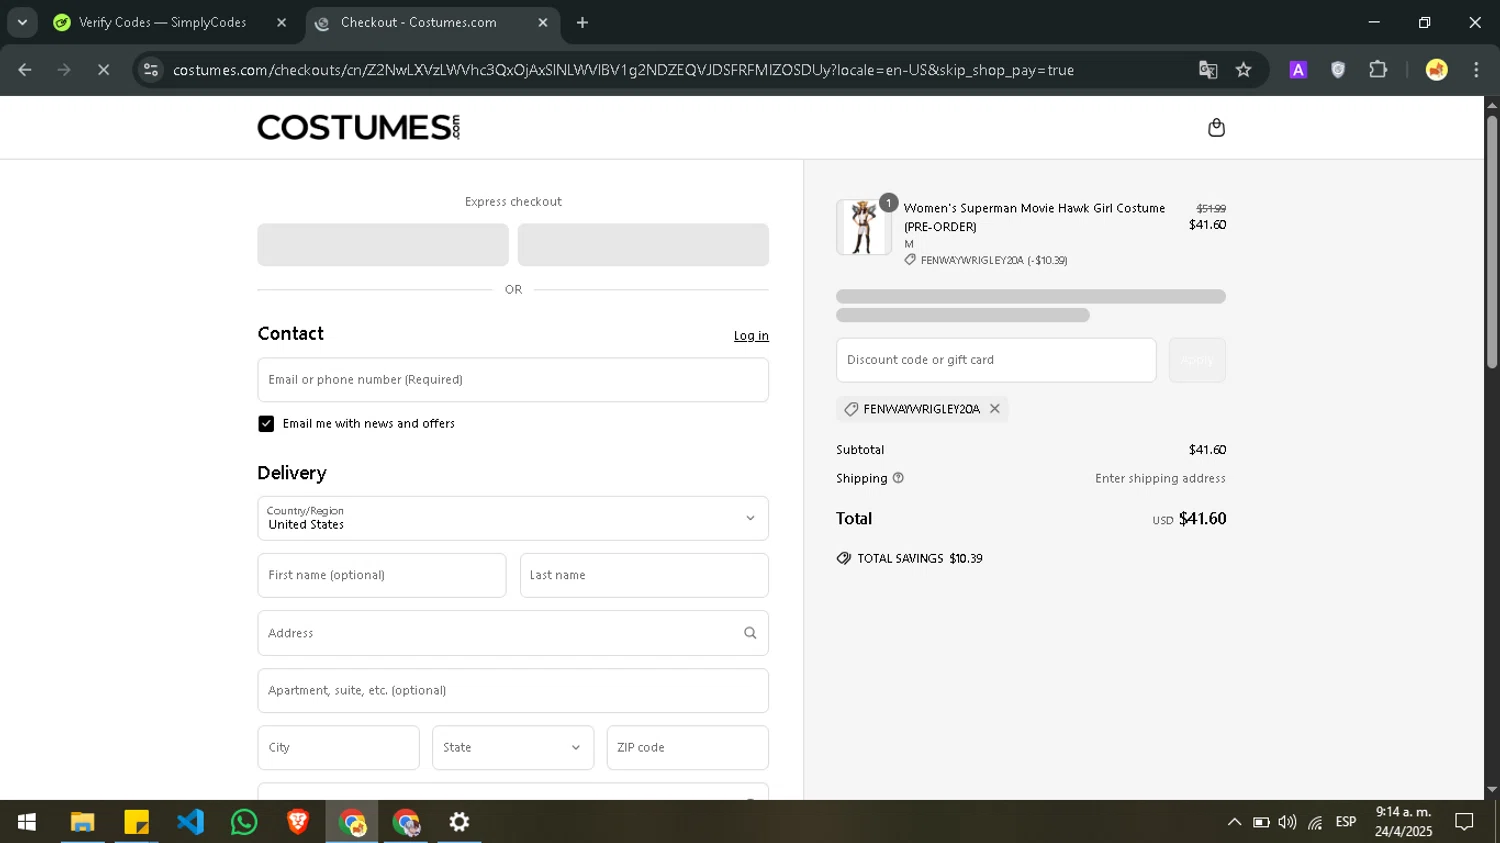
Task: Show hidden system tray icons
Action: pos(1234,822)
